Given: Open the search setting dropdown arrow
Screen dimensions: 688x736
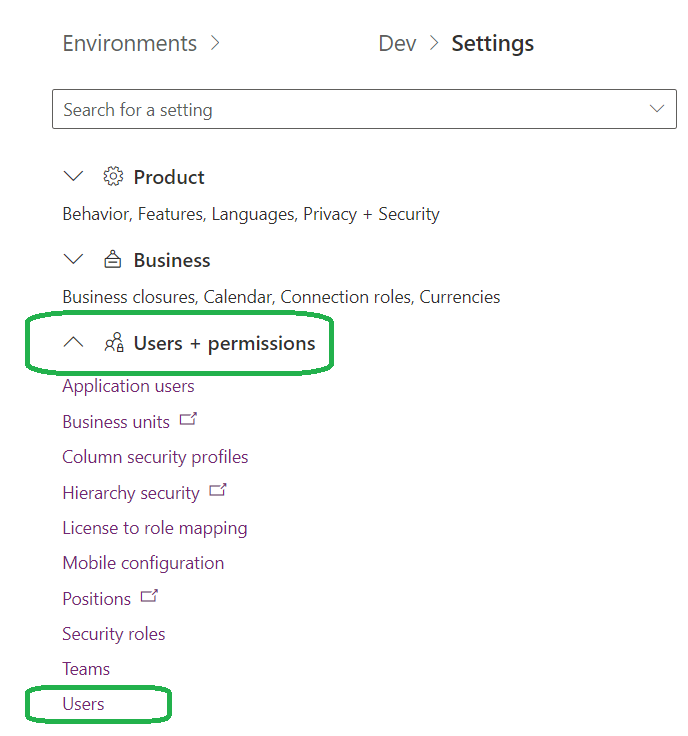Looking at the screenshot, I should [x=657, y=109].
